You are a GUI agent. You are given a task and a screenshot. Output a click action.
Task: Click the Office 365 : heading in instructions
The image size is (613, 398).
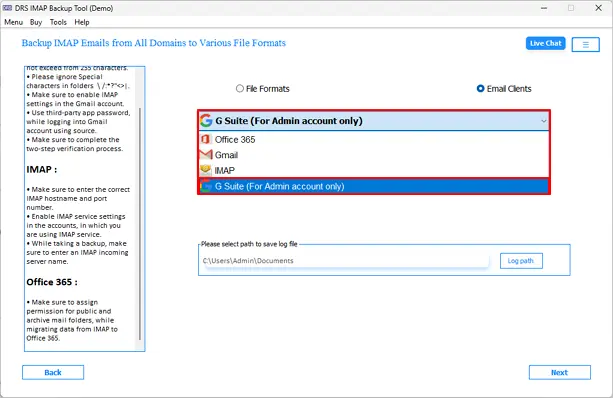pos(52,282)
